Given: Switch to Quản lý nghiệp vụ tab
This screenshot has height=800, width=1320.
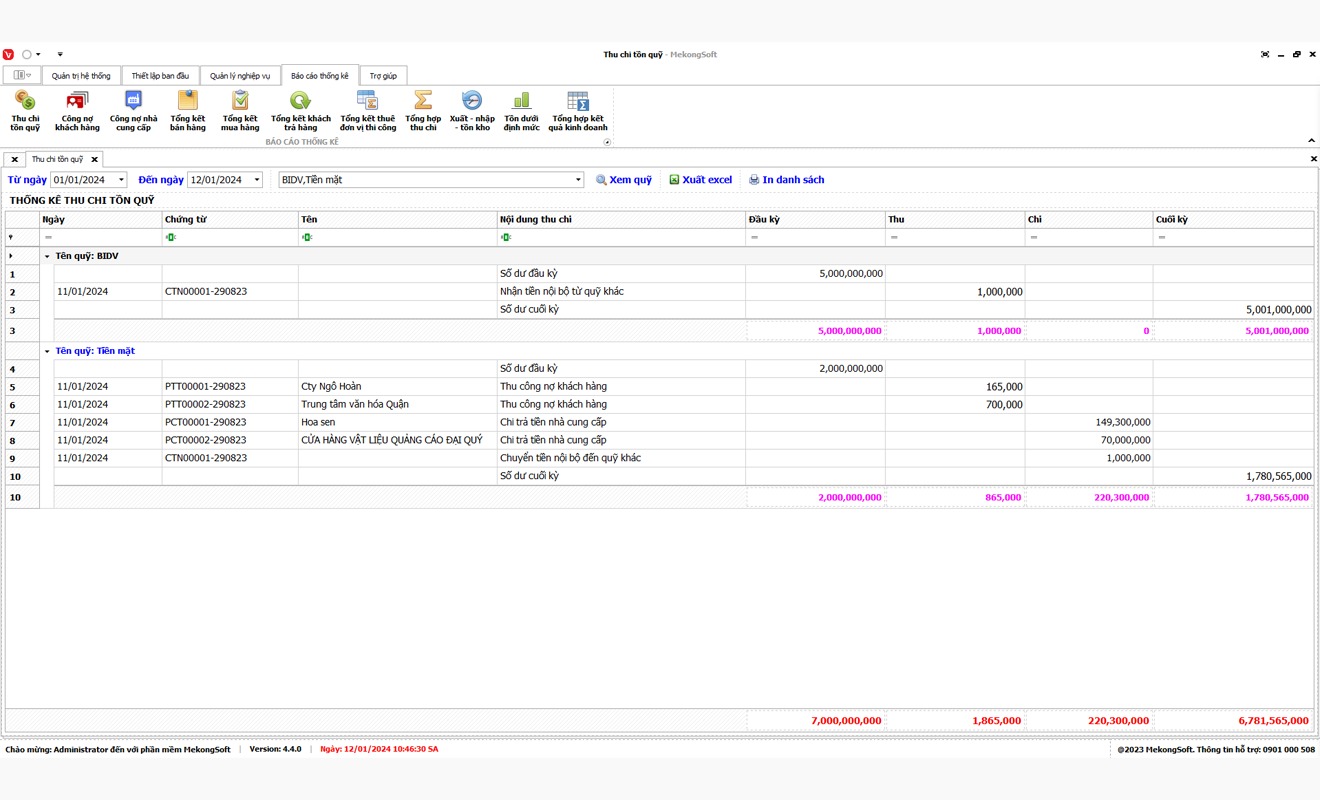Looking at the screenshot, I should pos(240,76).
